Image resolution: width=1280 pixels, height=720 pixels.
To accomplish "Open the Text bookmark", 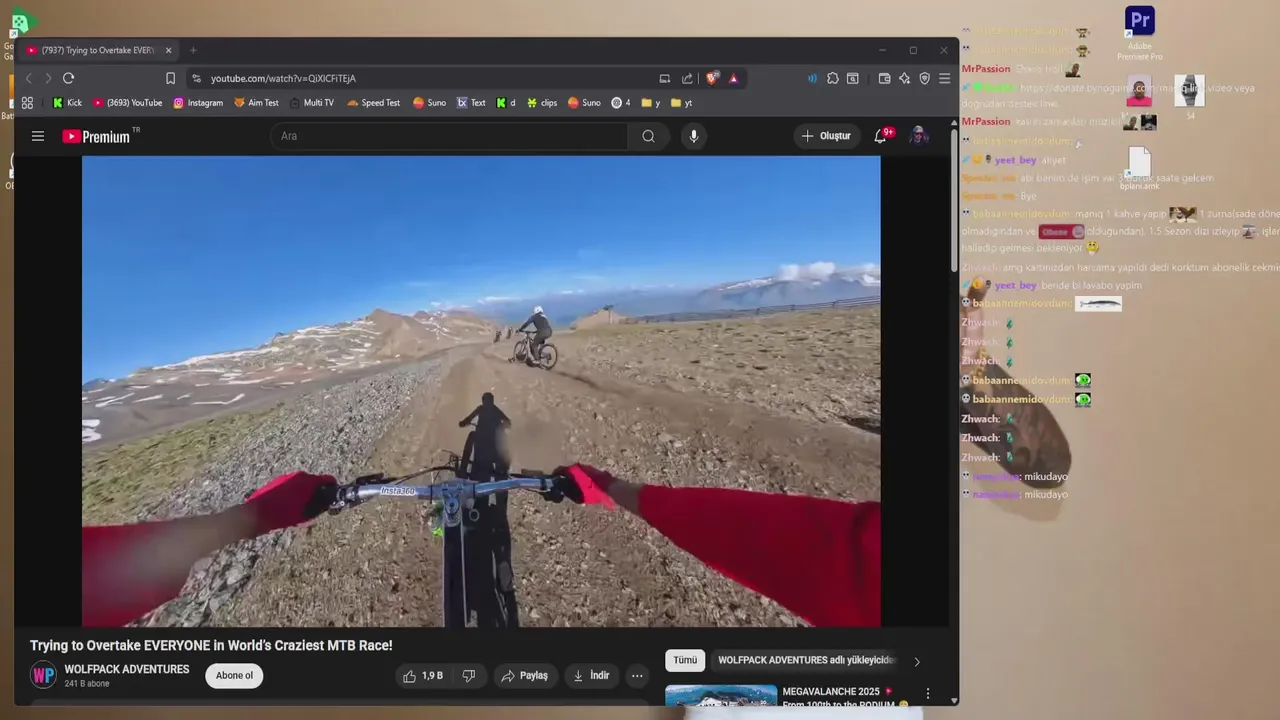I will (x=471, y=102).
